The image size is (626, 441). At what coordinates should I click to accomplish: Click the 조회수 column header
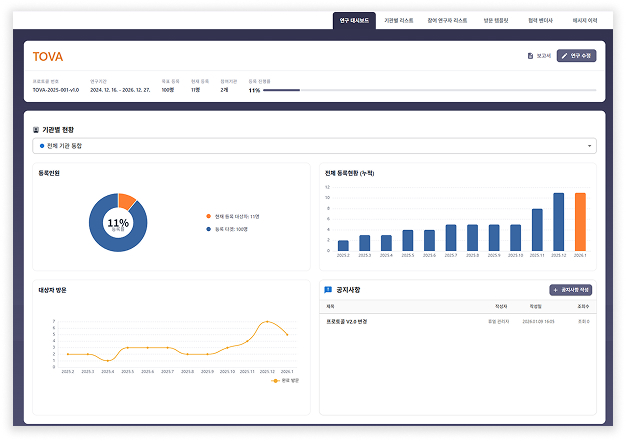click(583, 307)
